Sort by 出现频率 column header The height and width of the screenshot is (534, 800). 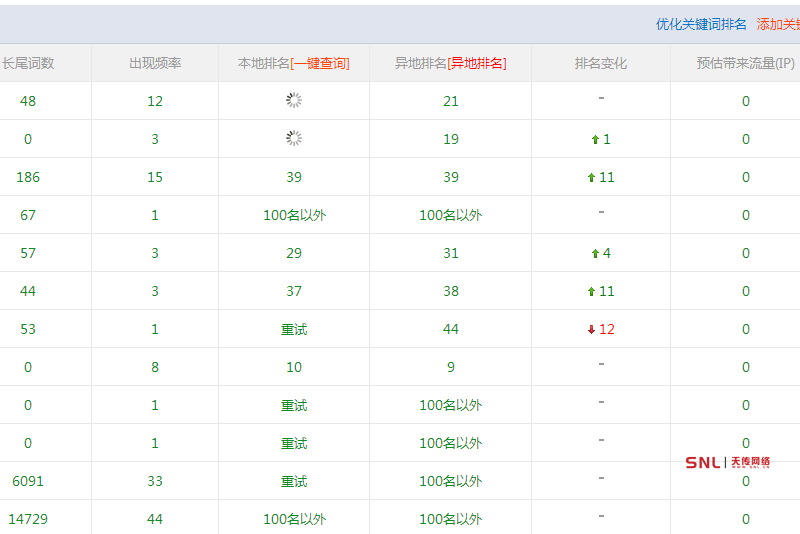(155, 63)
